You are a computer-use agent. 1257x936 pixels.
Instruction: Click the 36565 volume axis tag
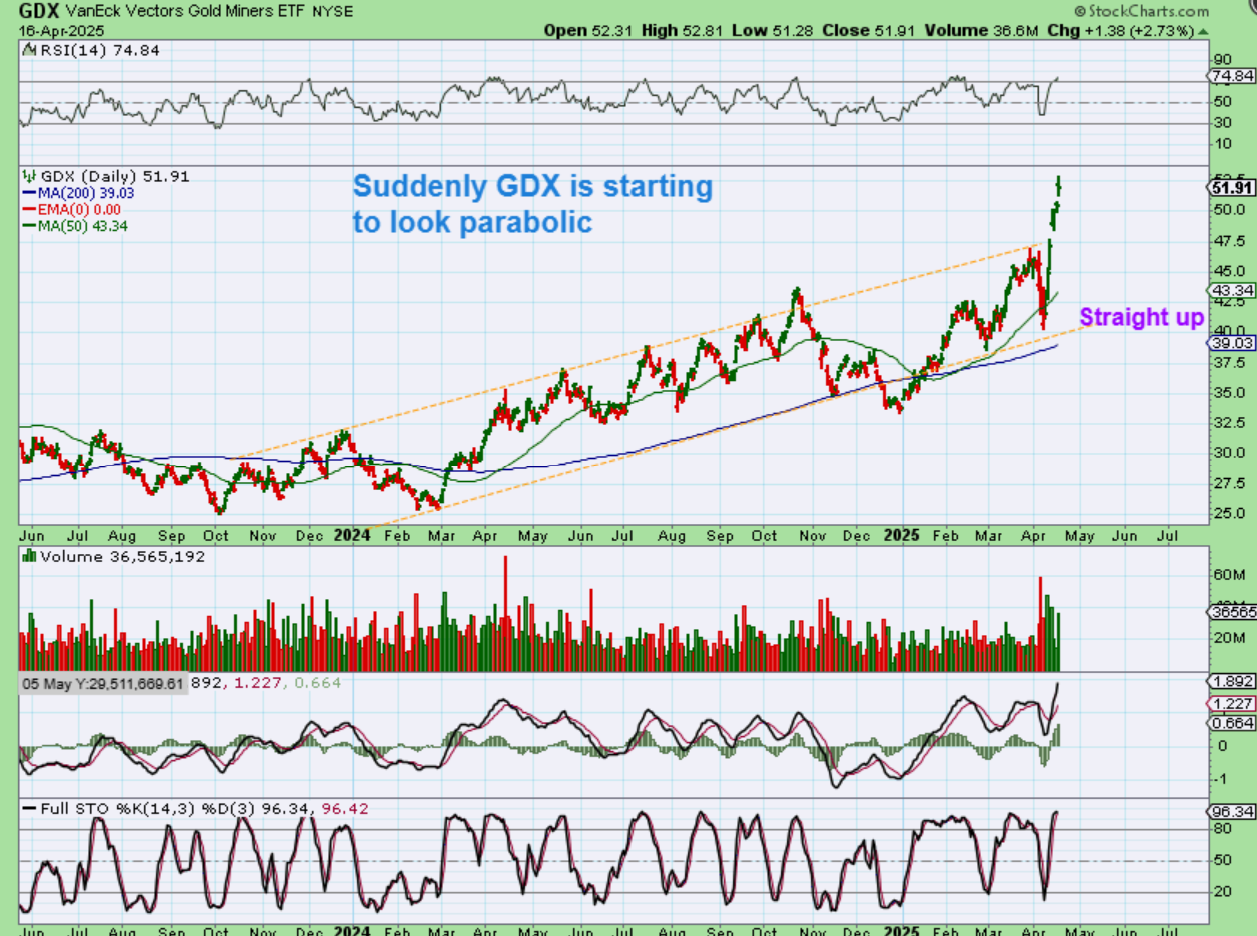(x=1234, y=613)
